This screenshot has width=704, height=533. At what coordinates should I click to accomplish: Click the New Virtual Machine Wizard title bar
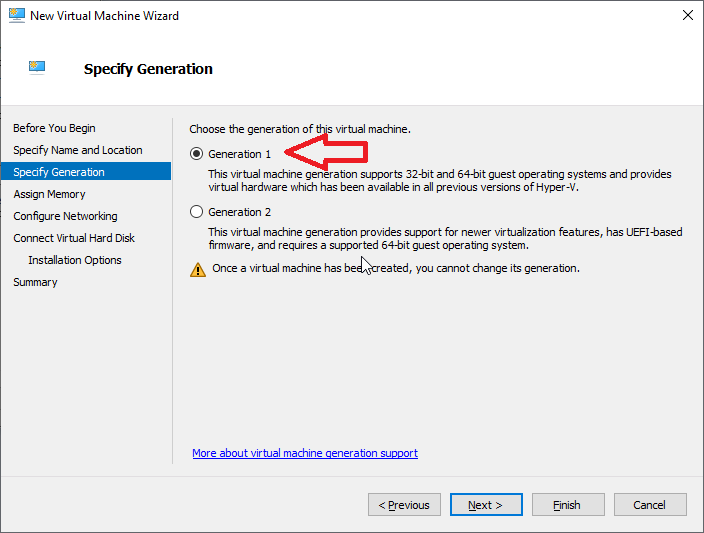pos(350,16)
